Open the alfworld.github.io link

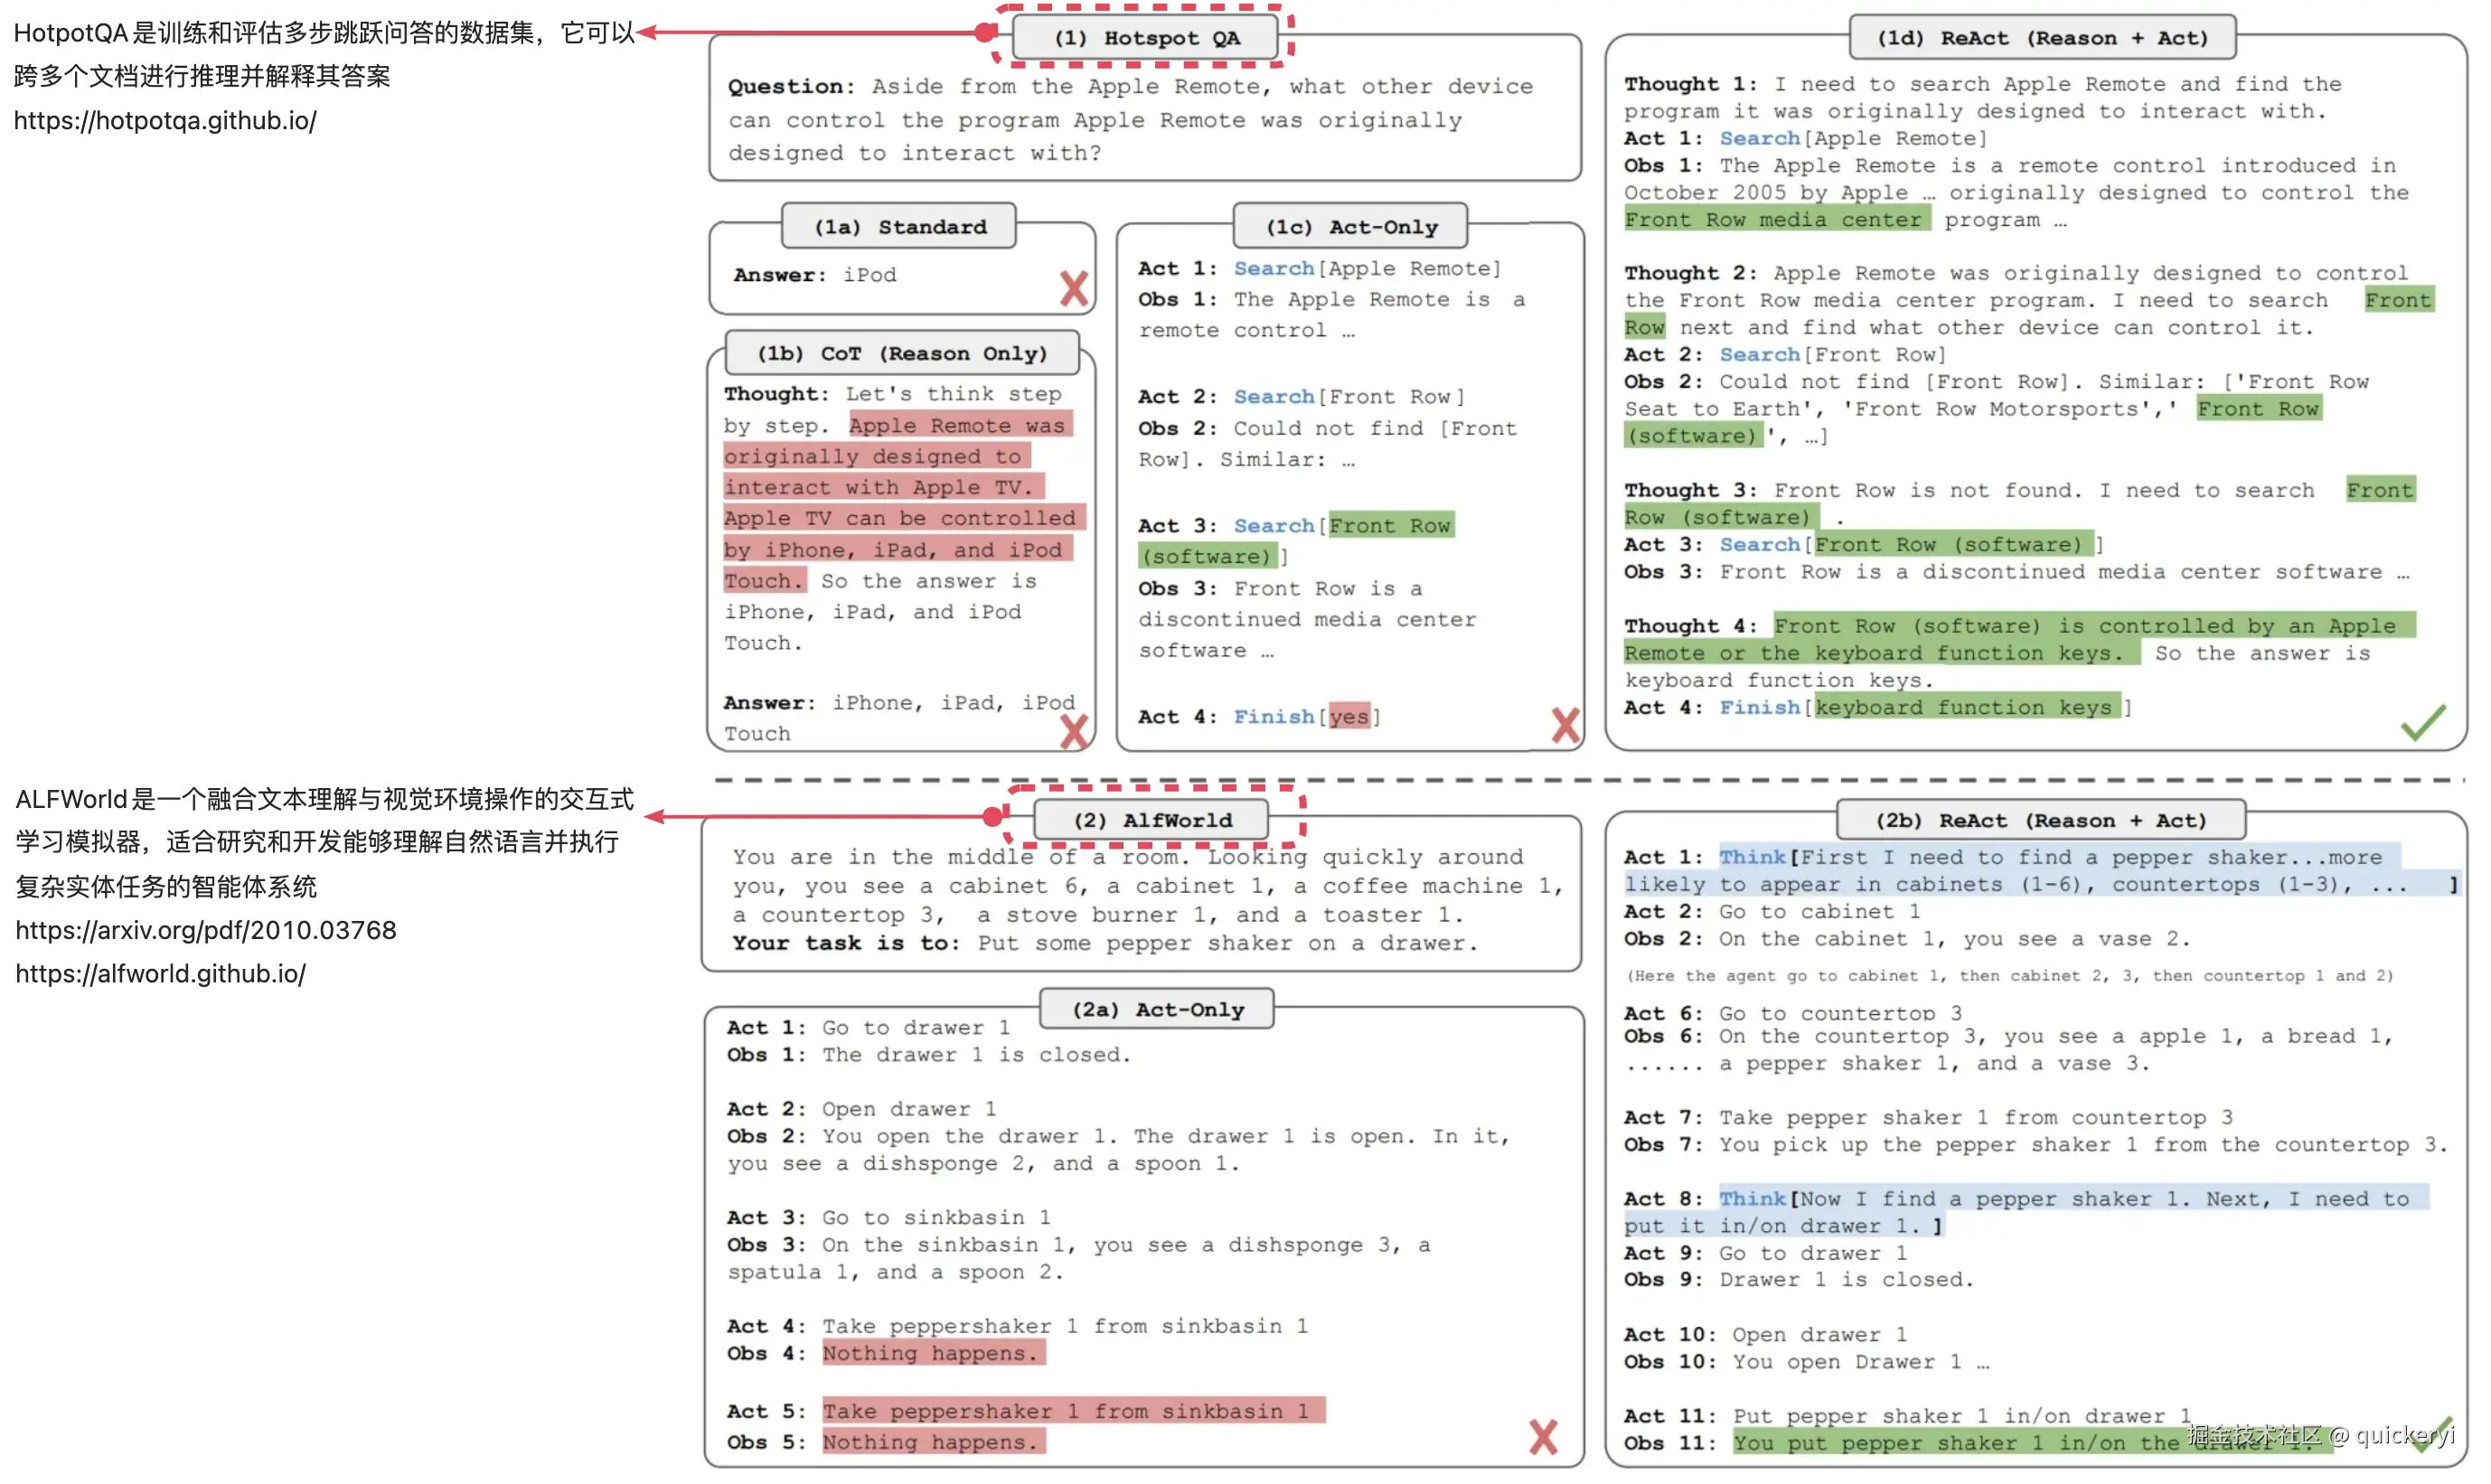coord(160,974)
